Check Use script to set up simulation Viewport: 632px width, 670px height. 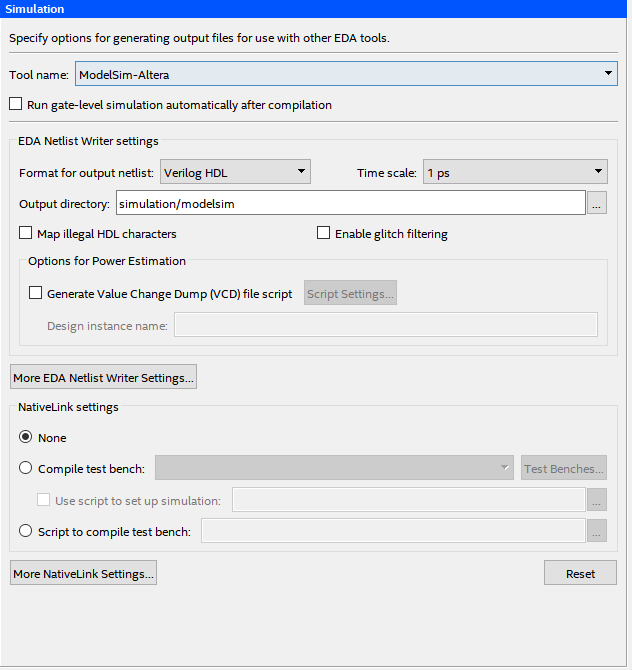tap(44, 500)
